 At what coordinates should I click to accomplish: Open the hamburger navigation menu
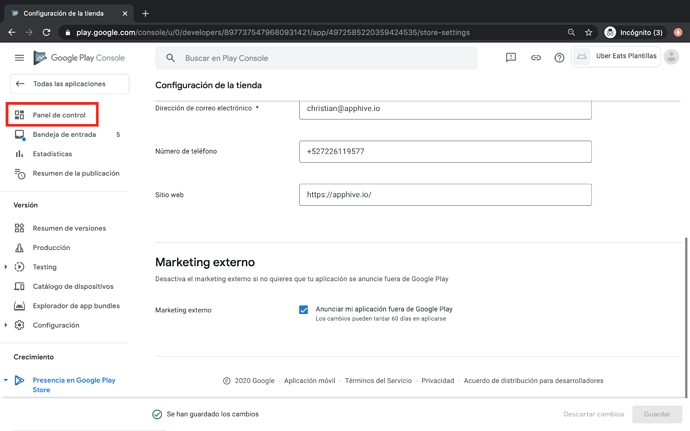(x=19, y=58)
